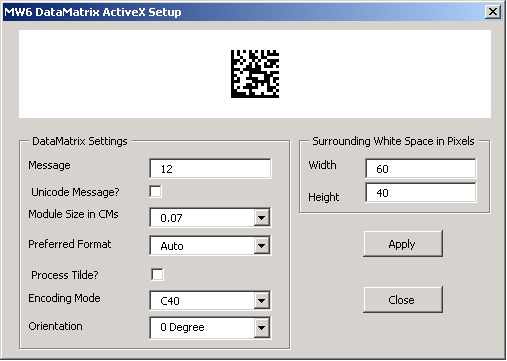Click the Message input field containing 12
This screenshot has height=361, width=507.
(210, 169)
